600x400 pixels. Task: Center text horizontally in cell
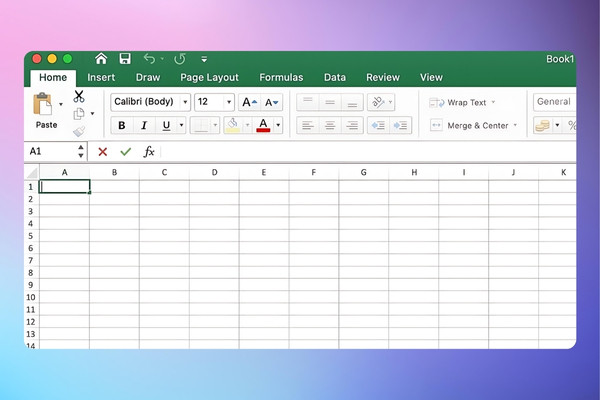tap(330, 125)
